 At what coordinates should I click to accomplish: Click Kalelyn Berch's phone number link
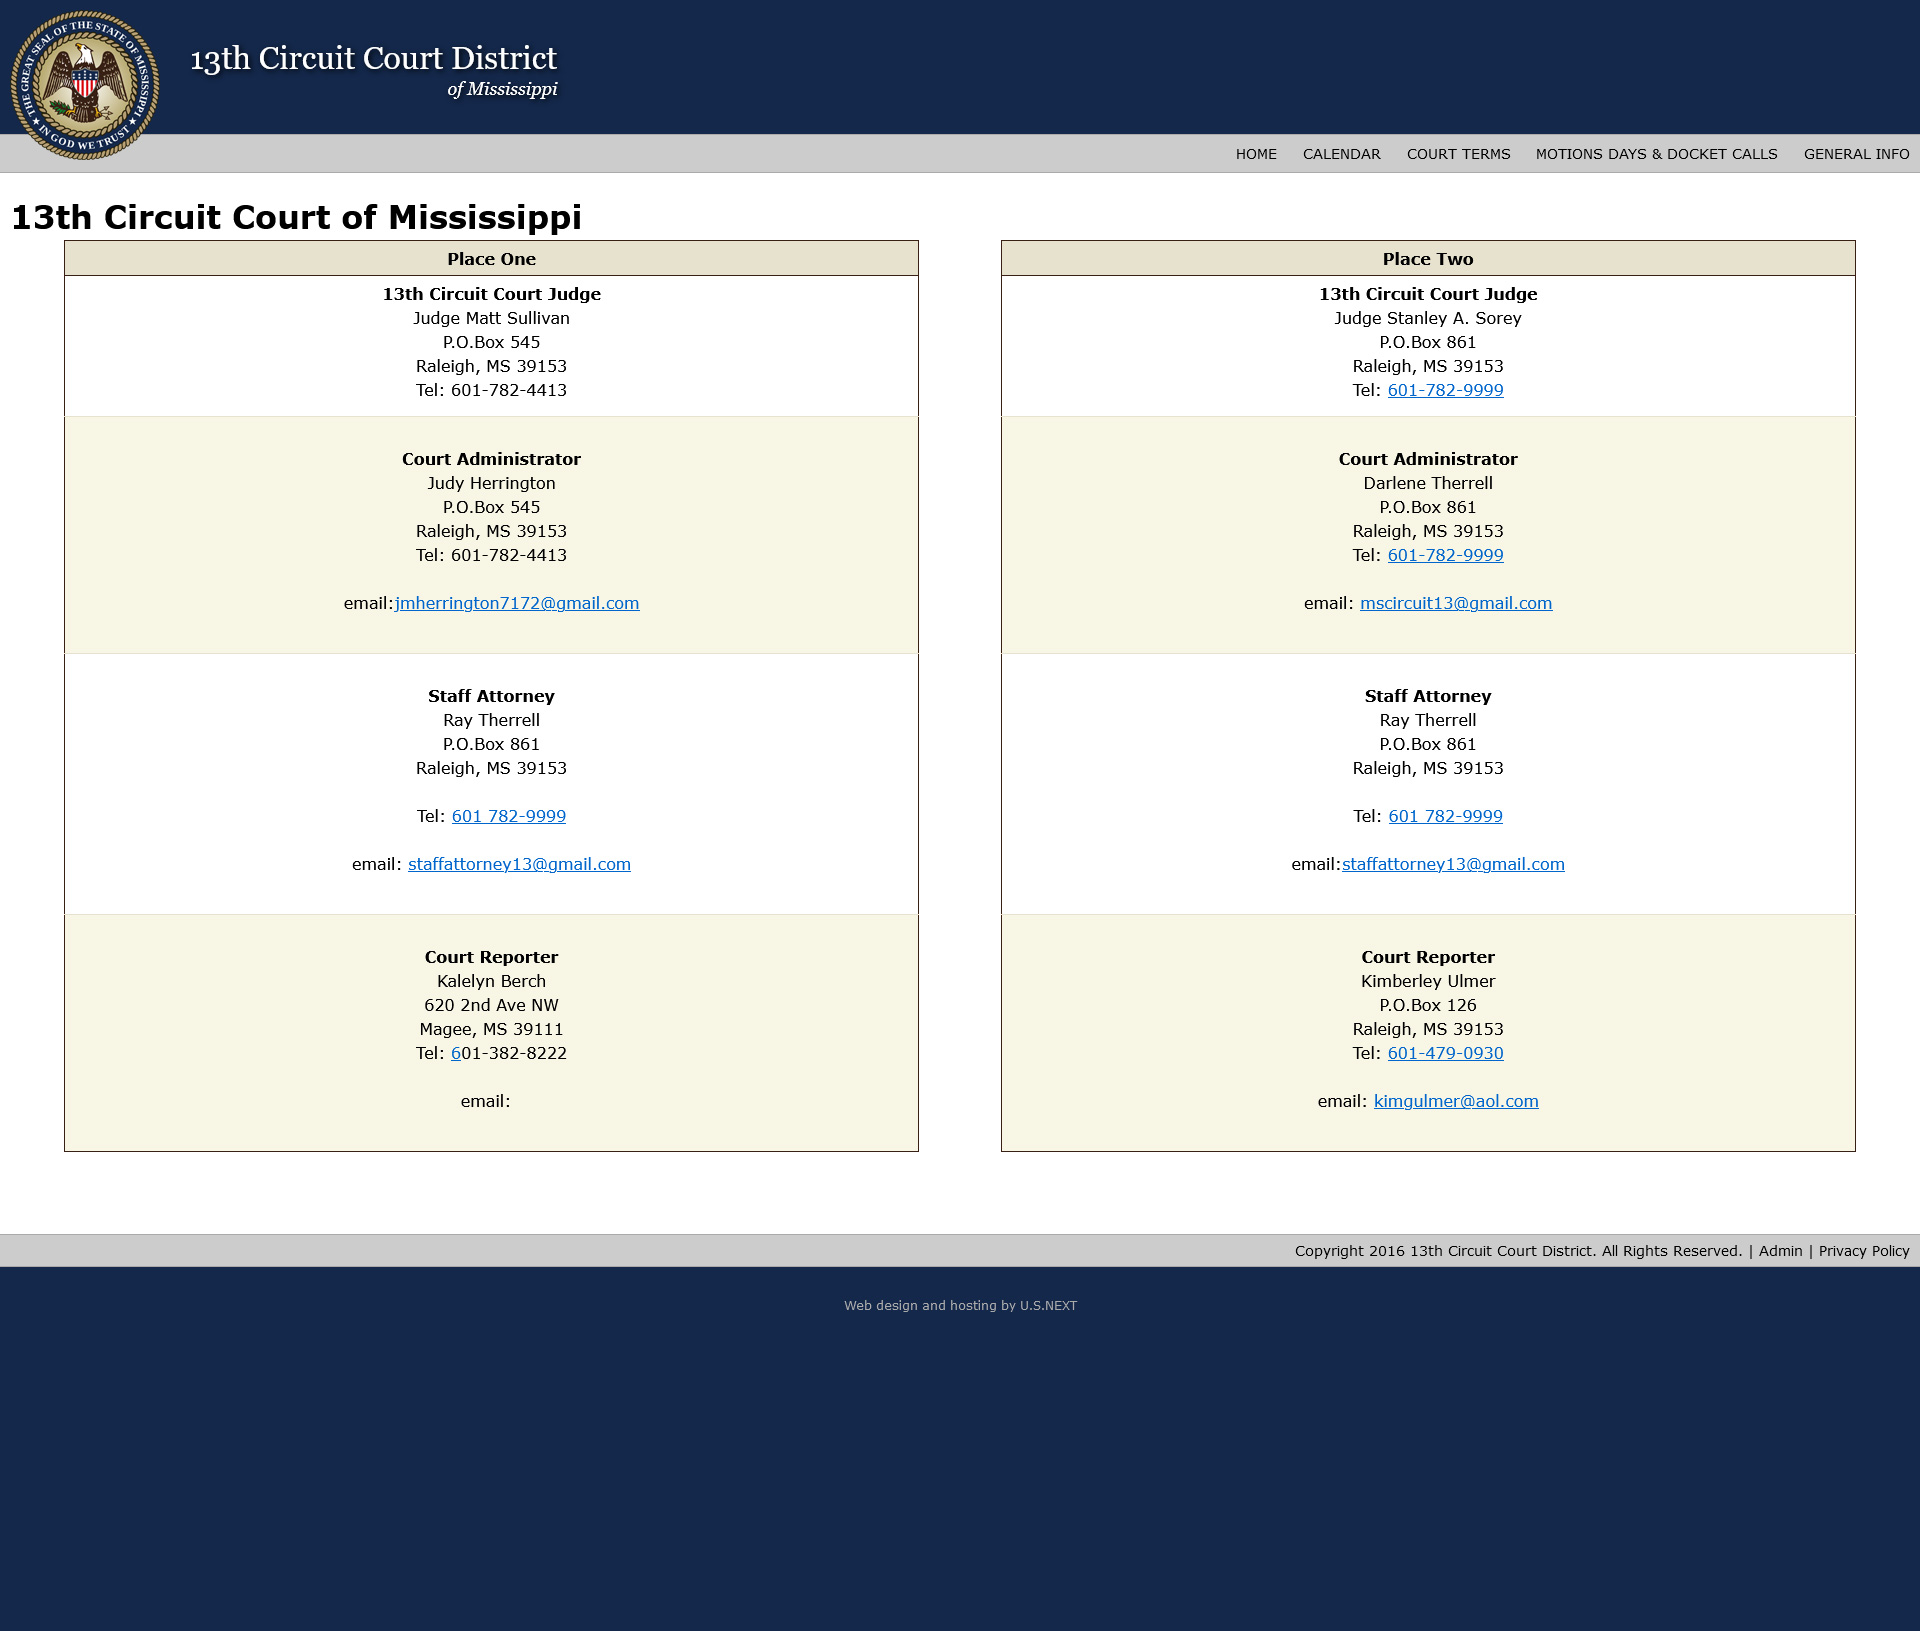(x=456, y=1053)
